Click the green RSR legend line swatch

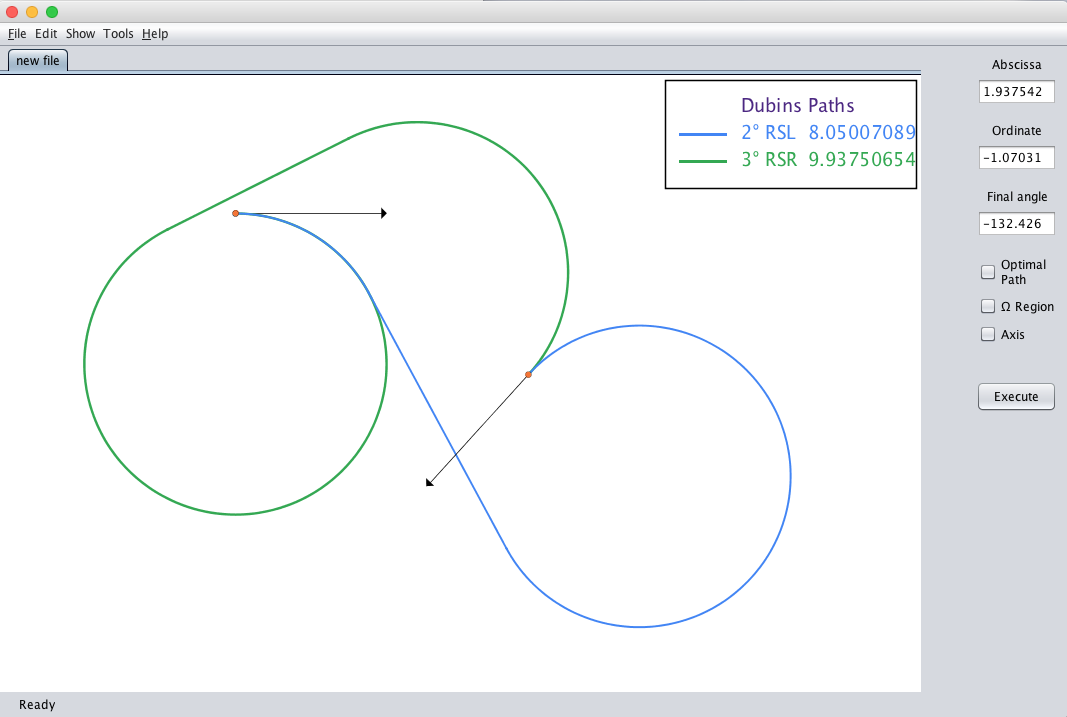click(703, 159)
